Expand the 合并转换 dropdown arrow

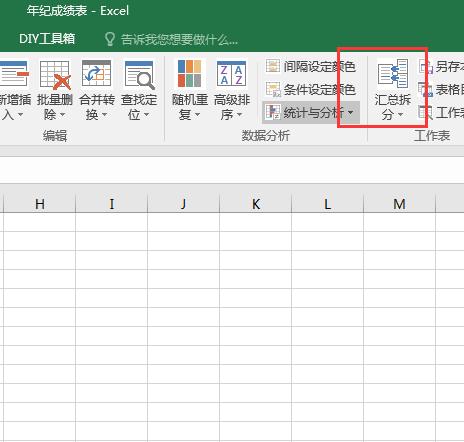pos(105,114)
